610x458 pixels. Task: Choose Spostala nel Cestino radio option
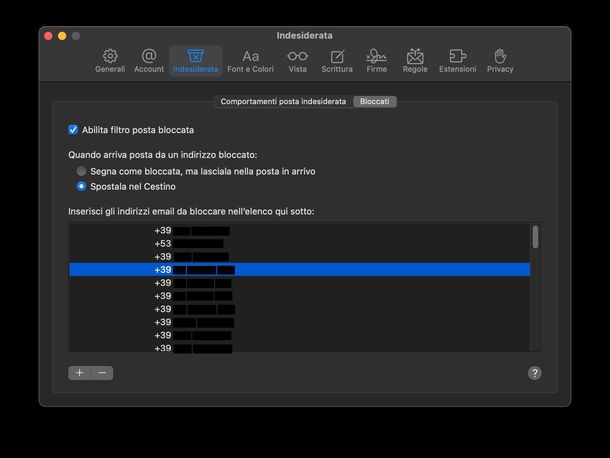(x=82, y=186)
